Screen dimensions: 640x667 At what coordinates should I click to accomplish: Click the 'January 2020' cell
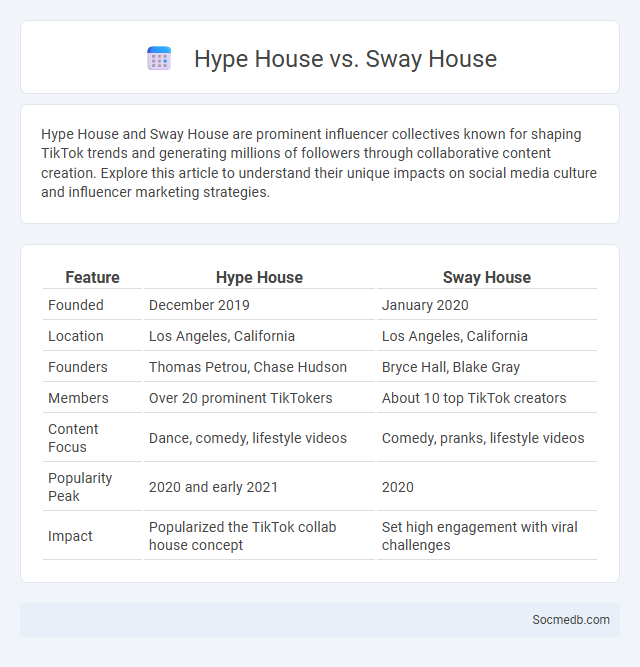[425, 305]
